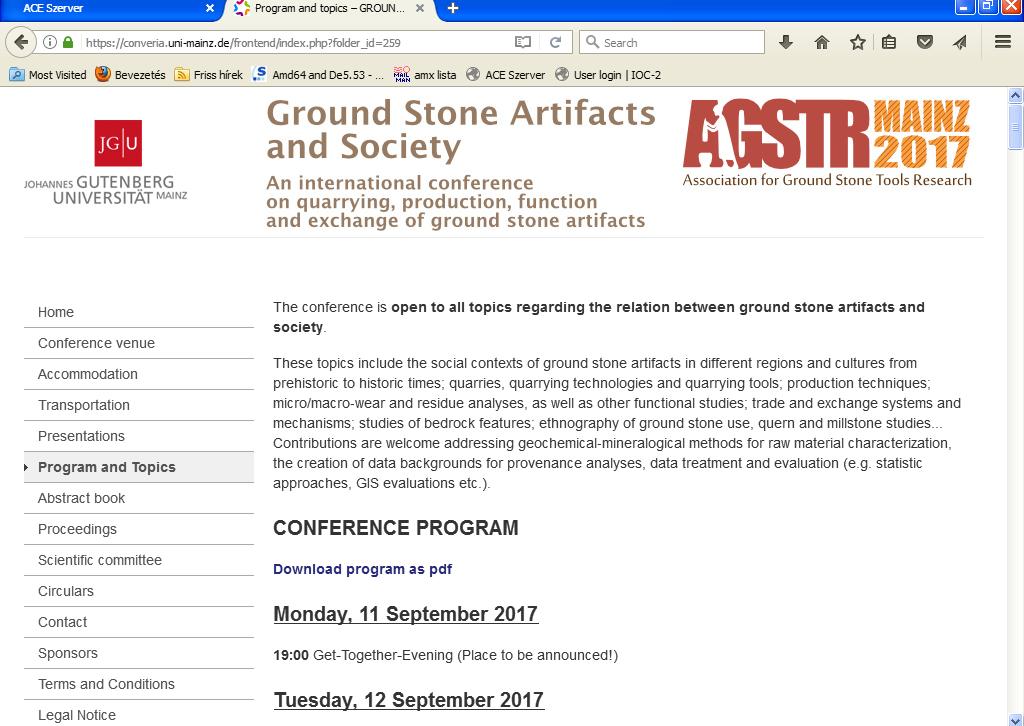Image resolution: width=1024 pixels, height=726 pixels.
Task: Open Bevezetés bookmark
Action: coord(130,74)
